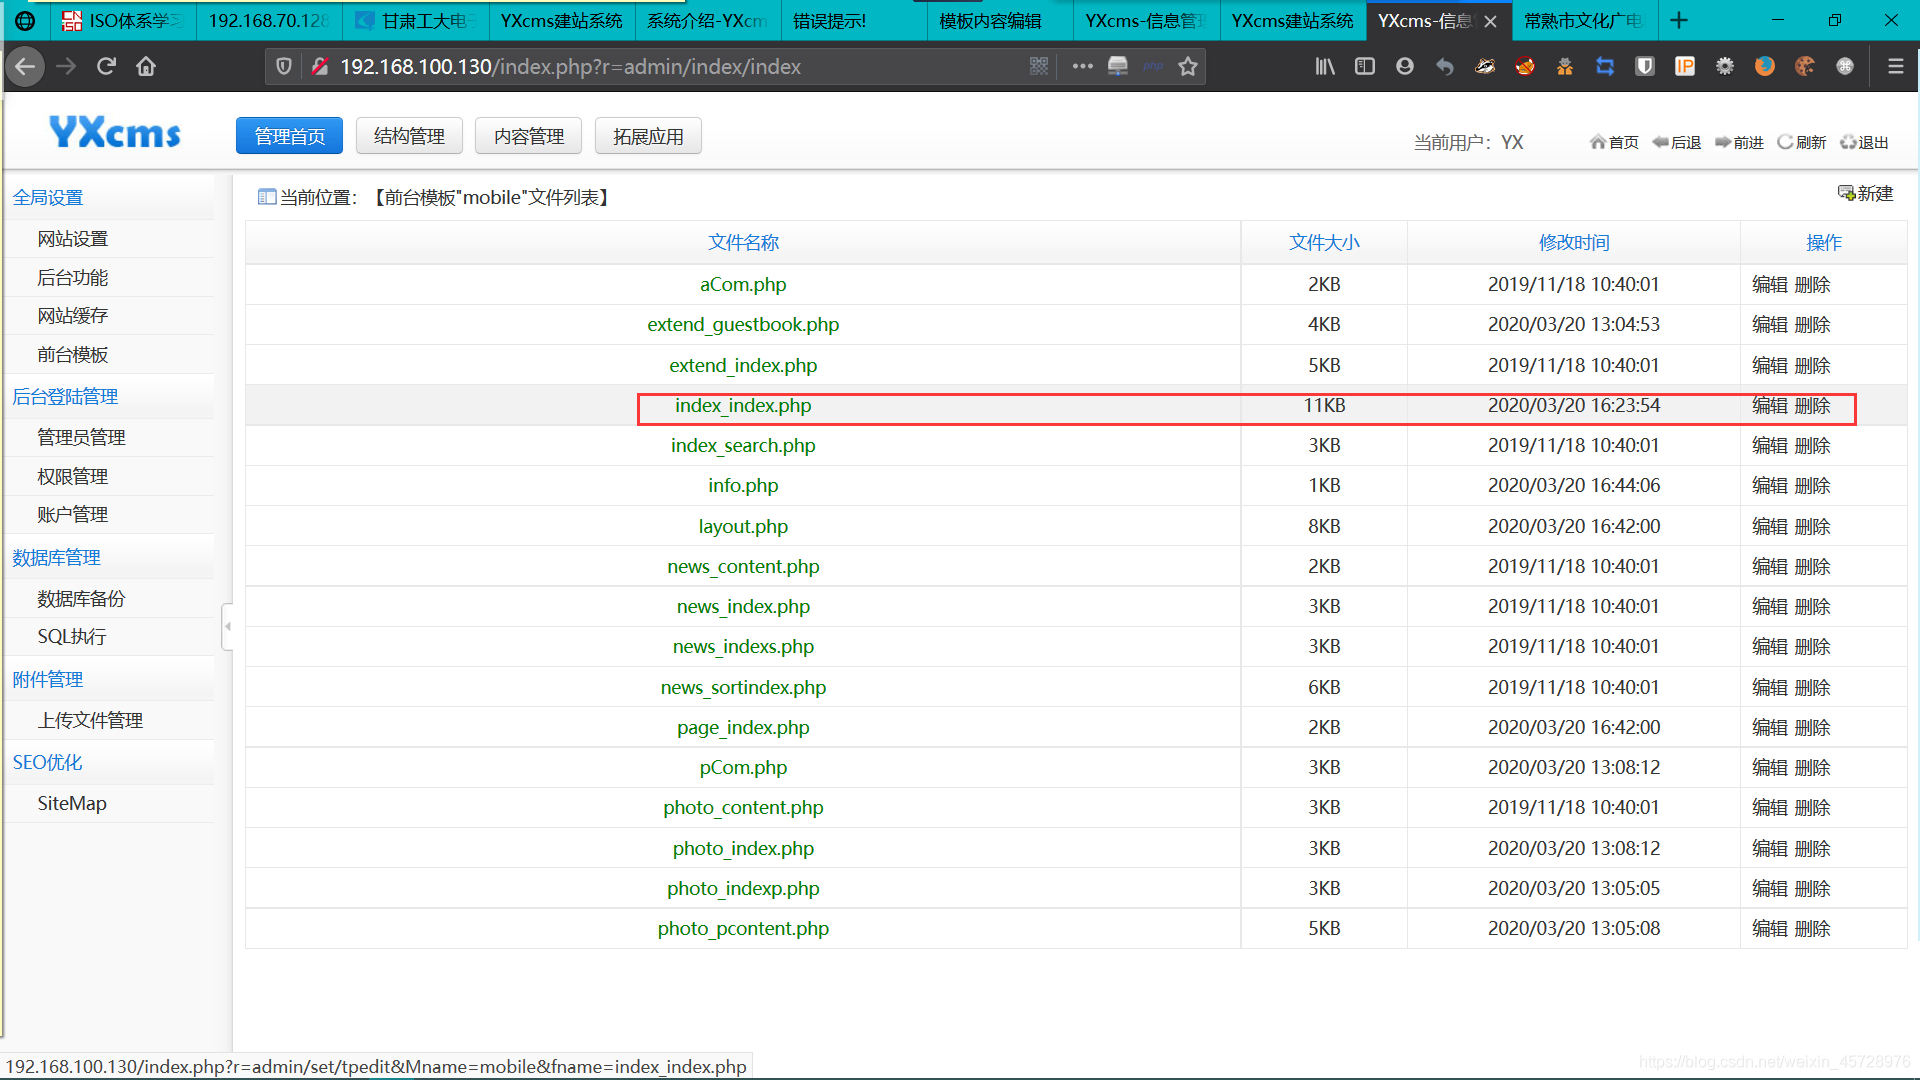Screen dimensions: 1920x1080
Task: Edit extend_guestbook.php via 编辑
Action: coord(1770,325)
